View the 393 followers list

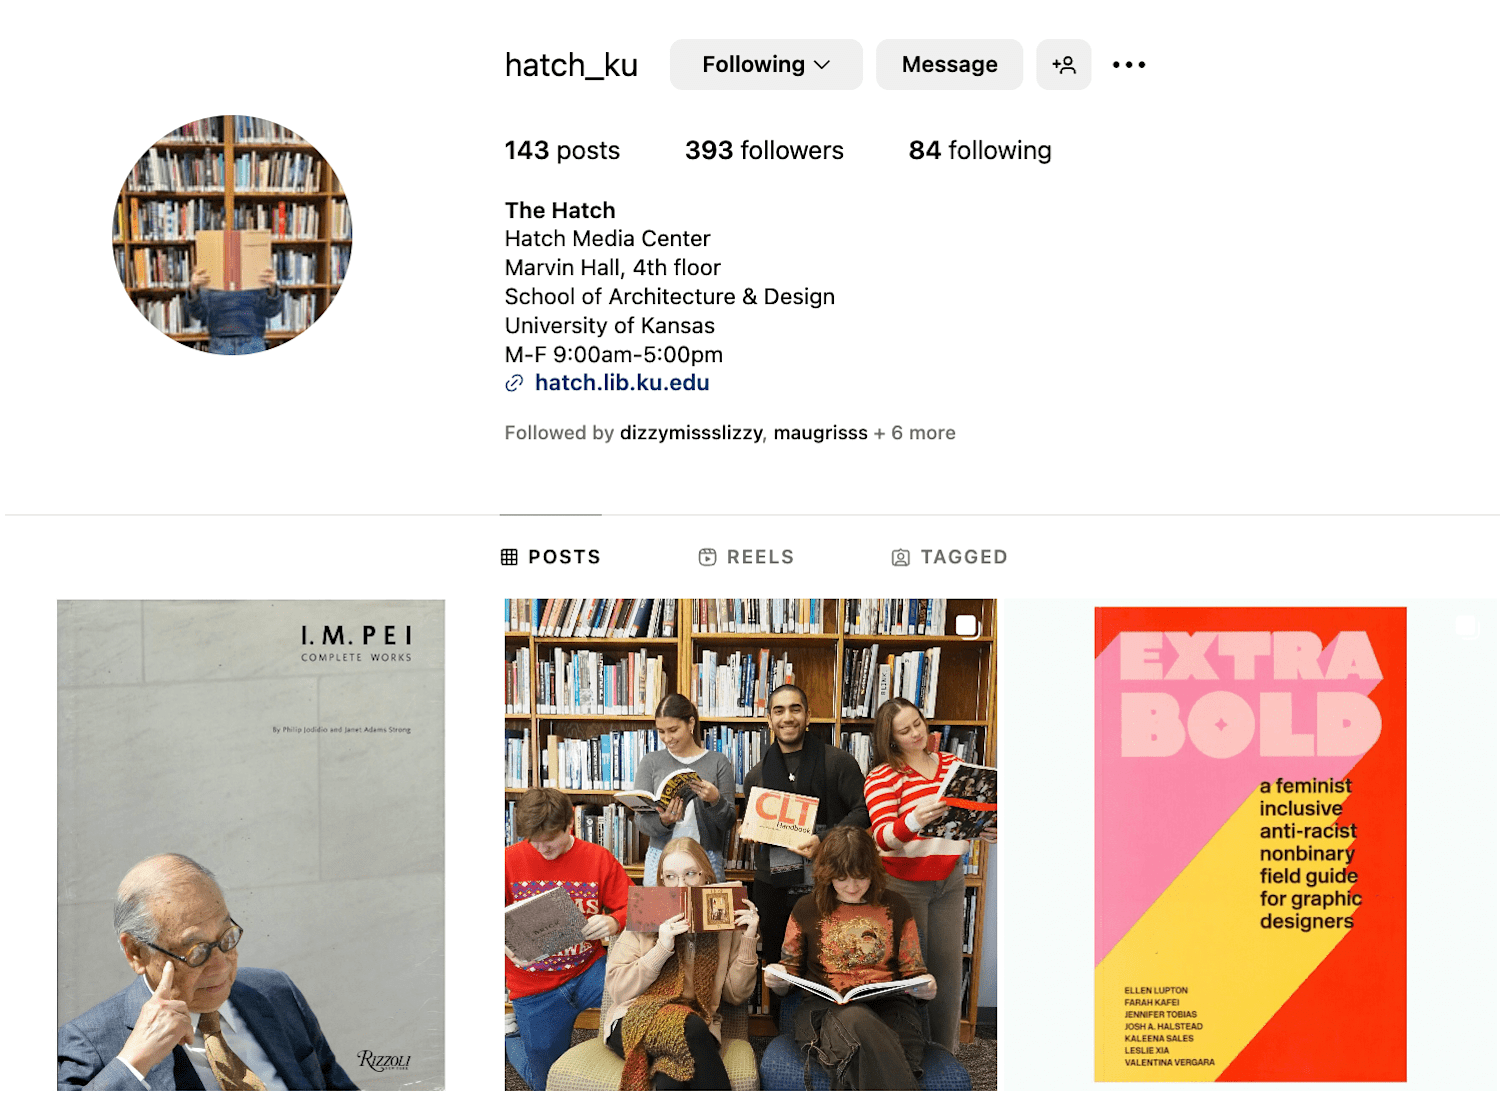point(764,150)
